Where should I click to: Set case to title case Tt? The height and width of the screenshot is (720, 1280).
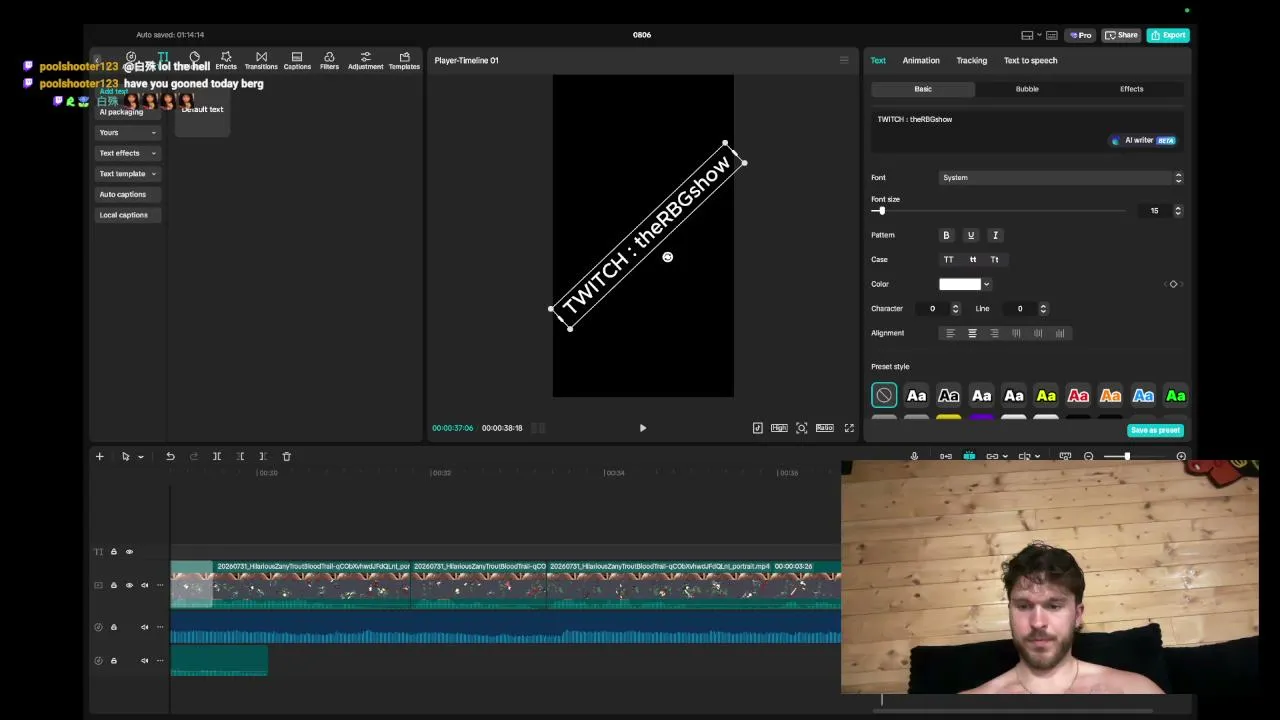(x=994, y=259)
